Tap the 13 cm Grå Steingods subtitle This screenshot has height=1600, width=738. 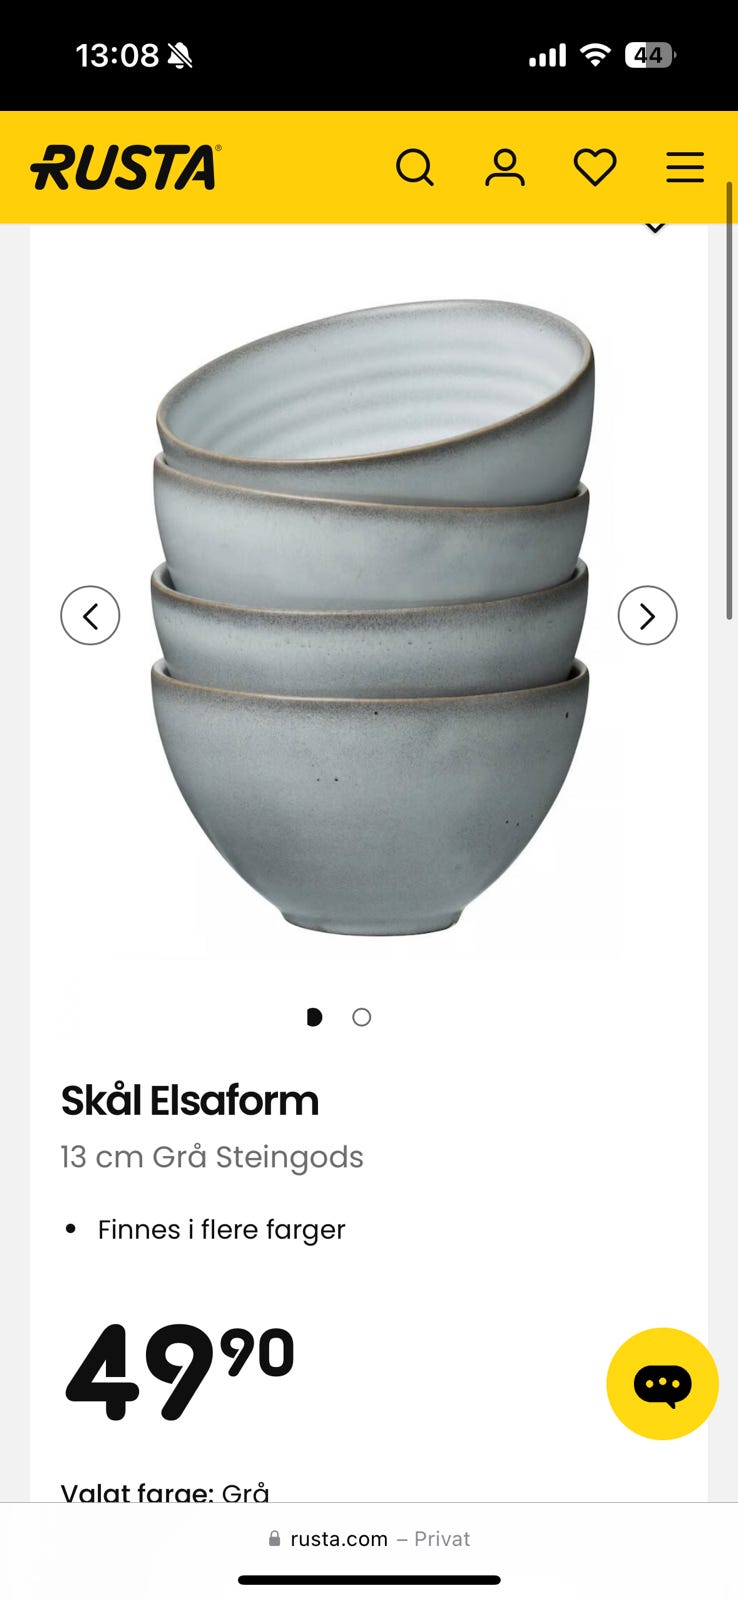pyautogui.click(x=212, y=1157)
